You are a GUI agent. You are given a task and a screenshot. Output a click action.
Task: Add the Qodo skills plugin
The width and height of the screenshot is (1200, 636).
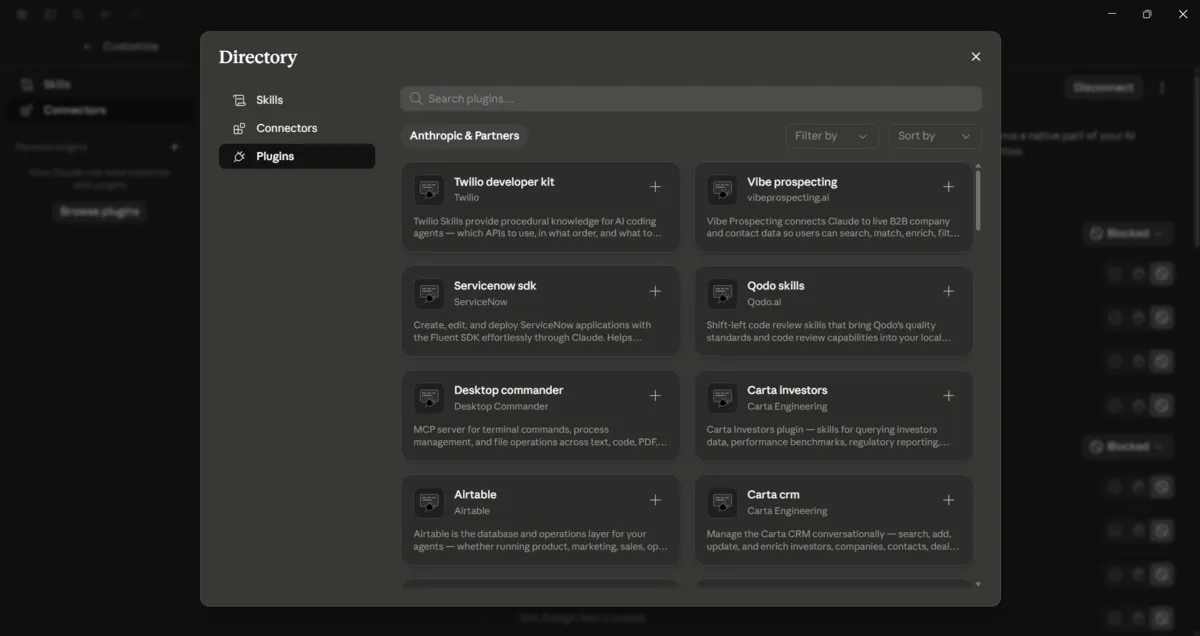point(948,291)
